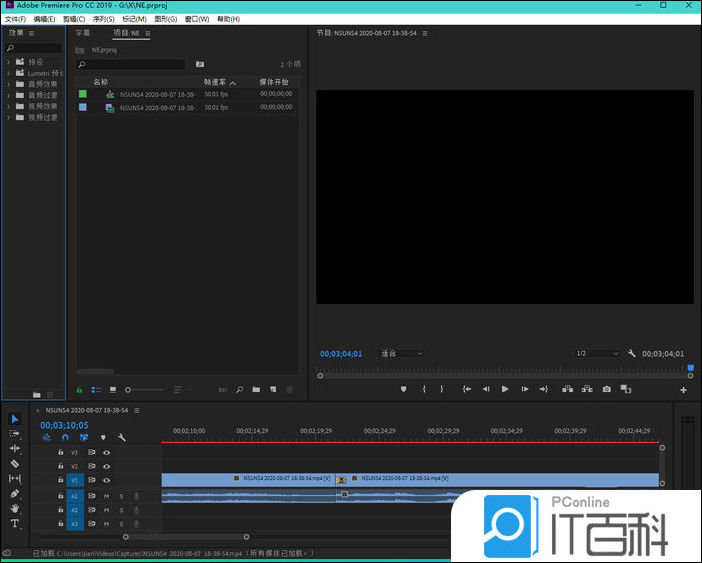Click the Export Frame camera icon

[x=606, y=389]
